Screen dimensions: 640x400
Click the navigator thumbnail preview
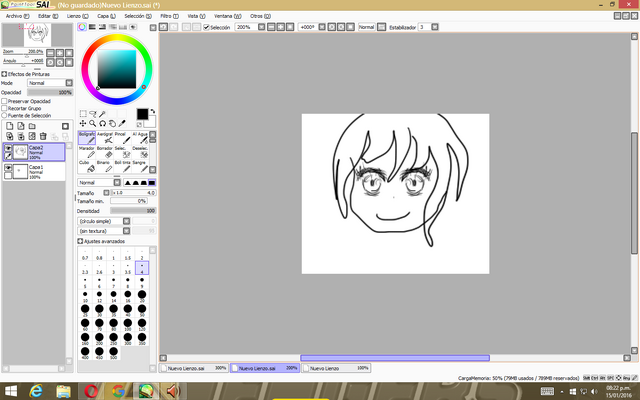[x=37, y=35]
